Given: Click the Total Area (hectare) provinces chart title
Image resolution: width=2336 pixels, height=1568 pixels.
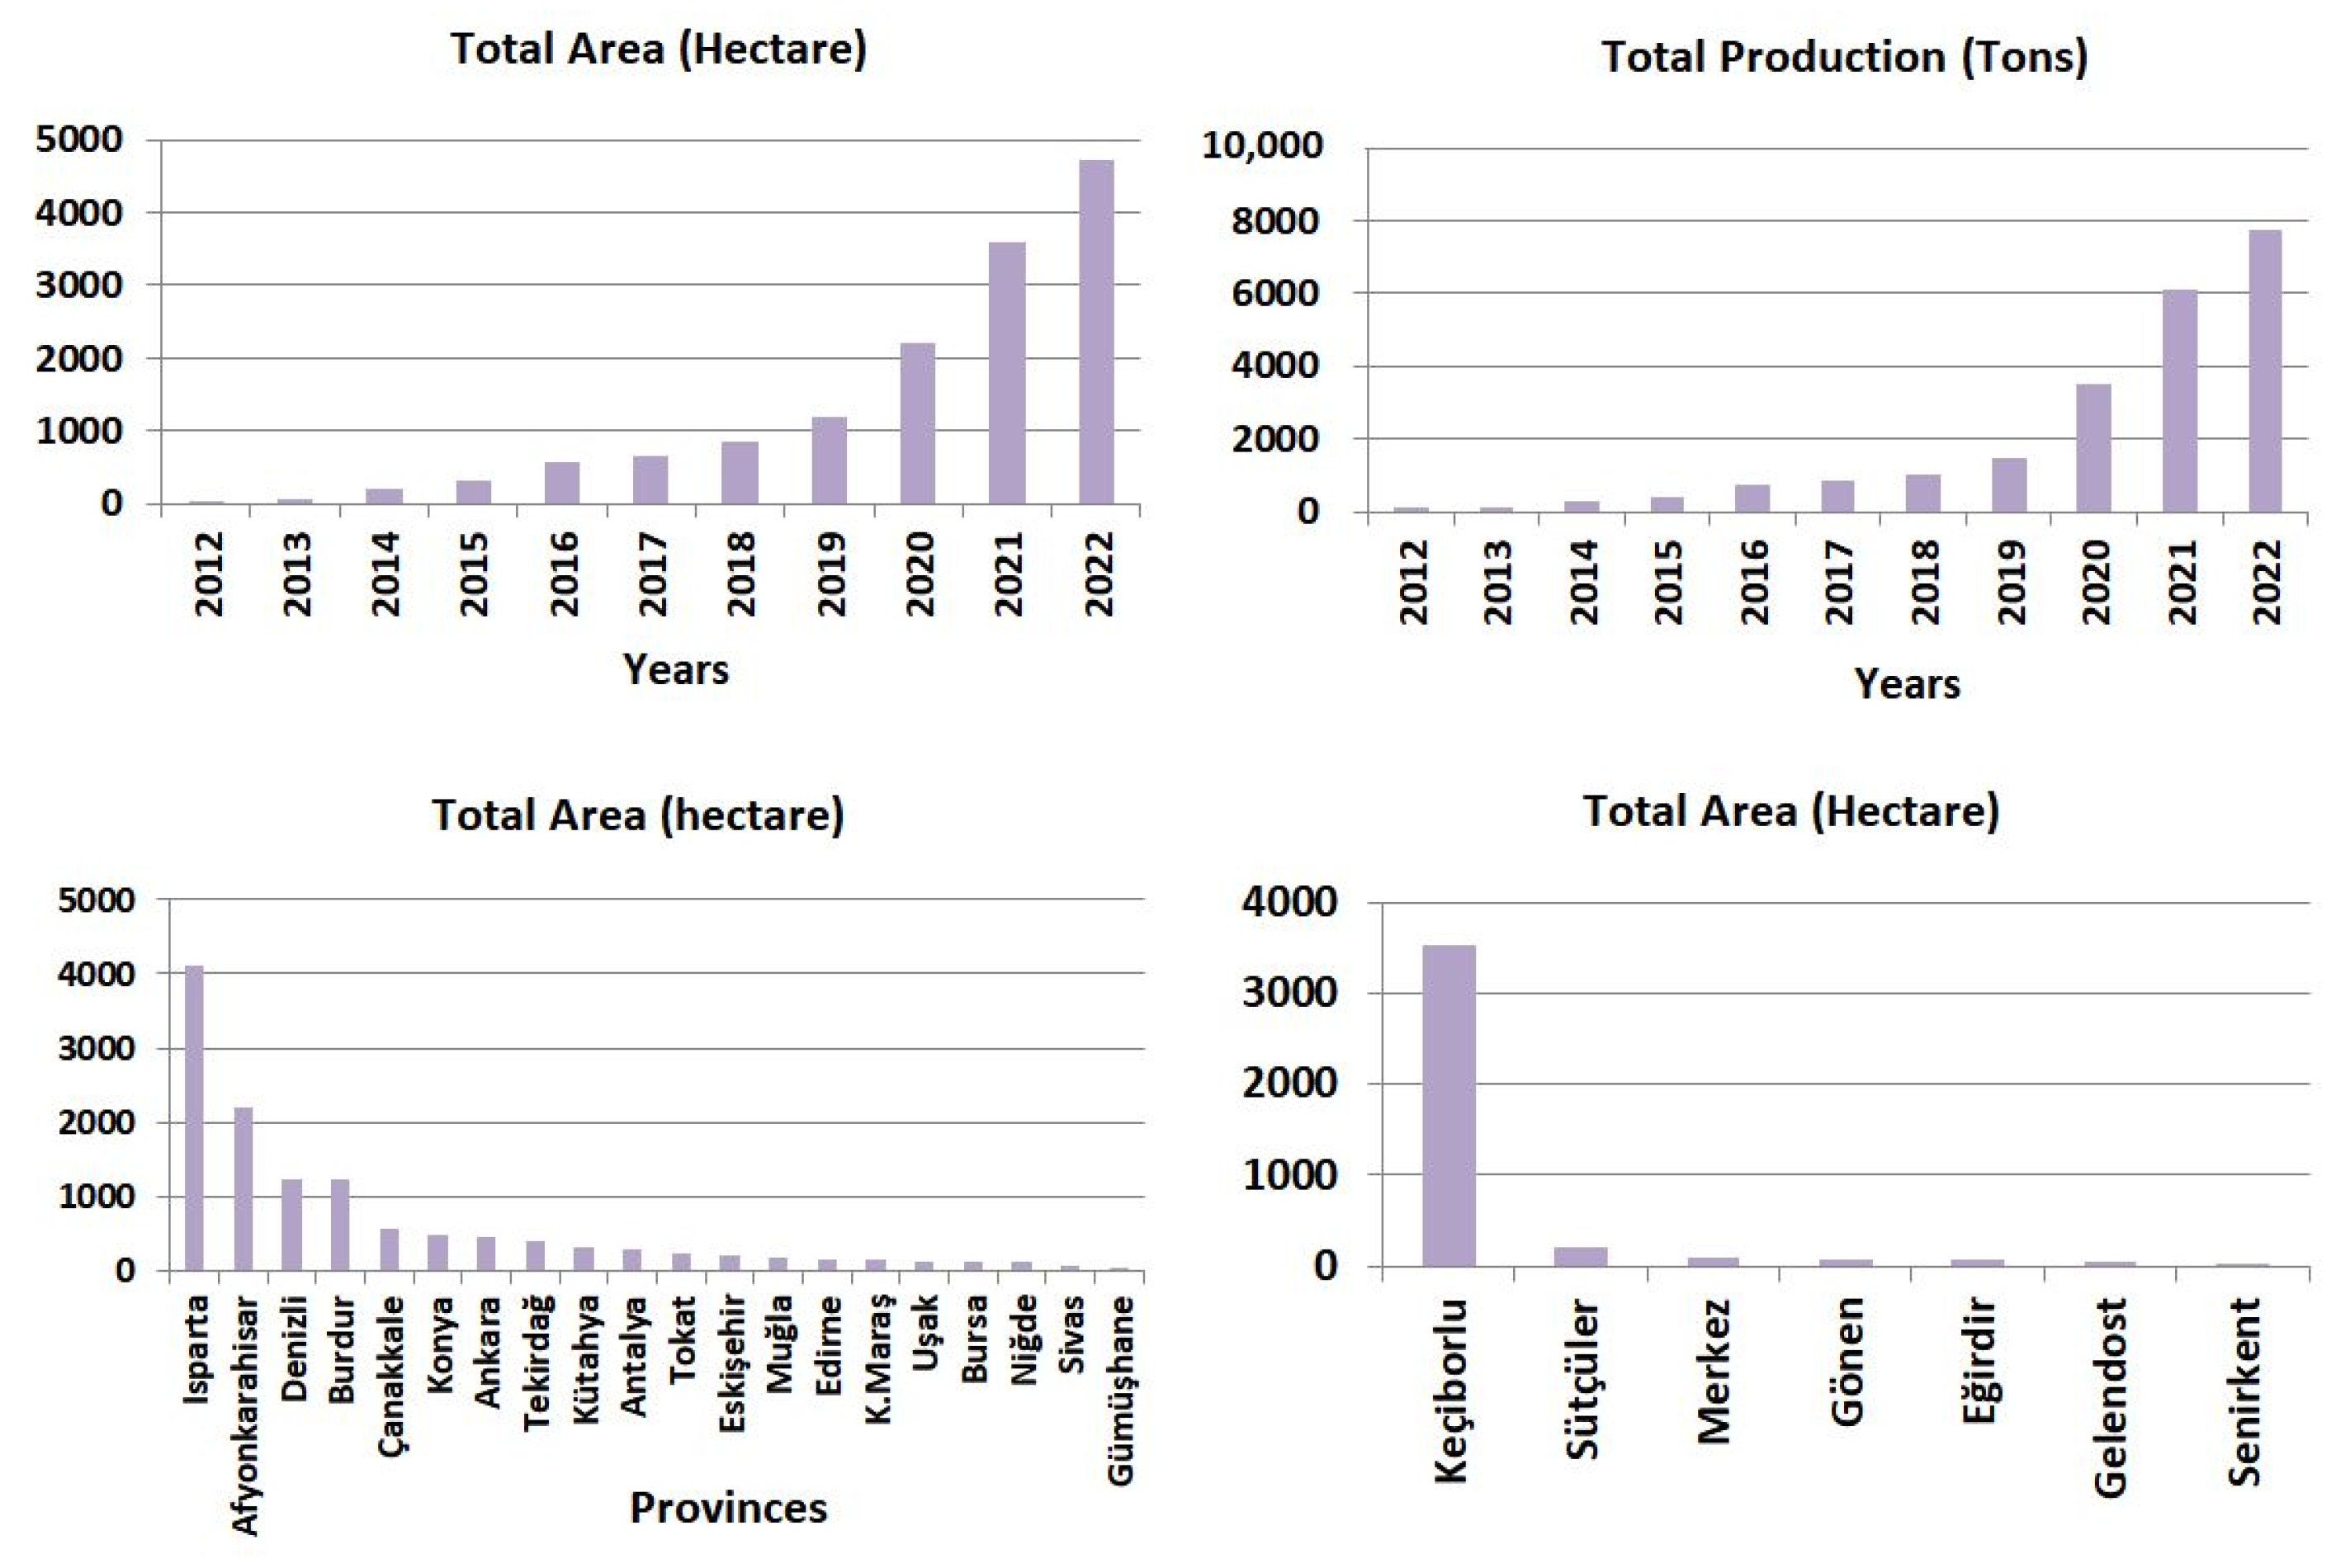Looking at the screenshot, I should pyautogui.click(x=638, y=815).
